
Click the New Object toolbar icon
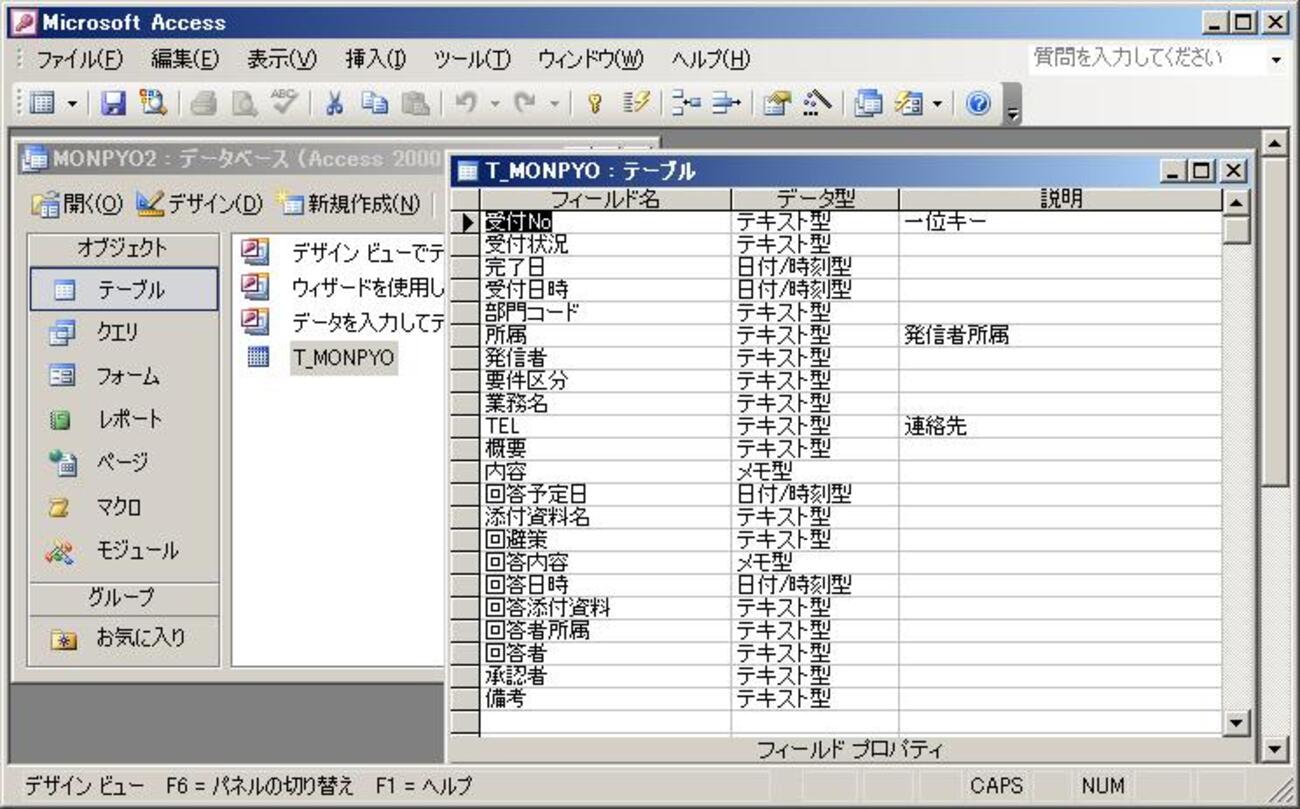point(909,104)
